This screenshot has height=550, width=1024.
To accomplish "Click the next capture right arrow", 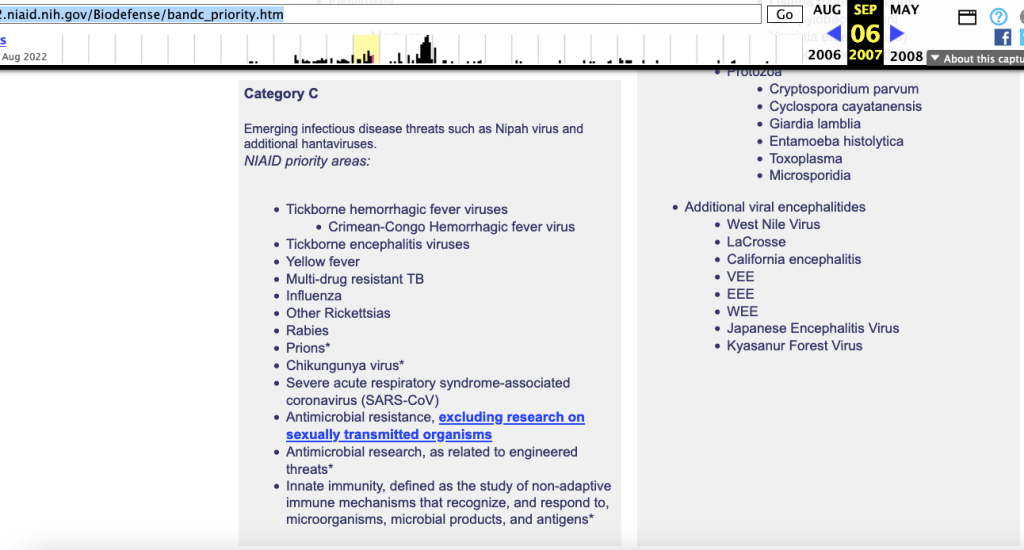I will tap(897, 33).
